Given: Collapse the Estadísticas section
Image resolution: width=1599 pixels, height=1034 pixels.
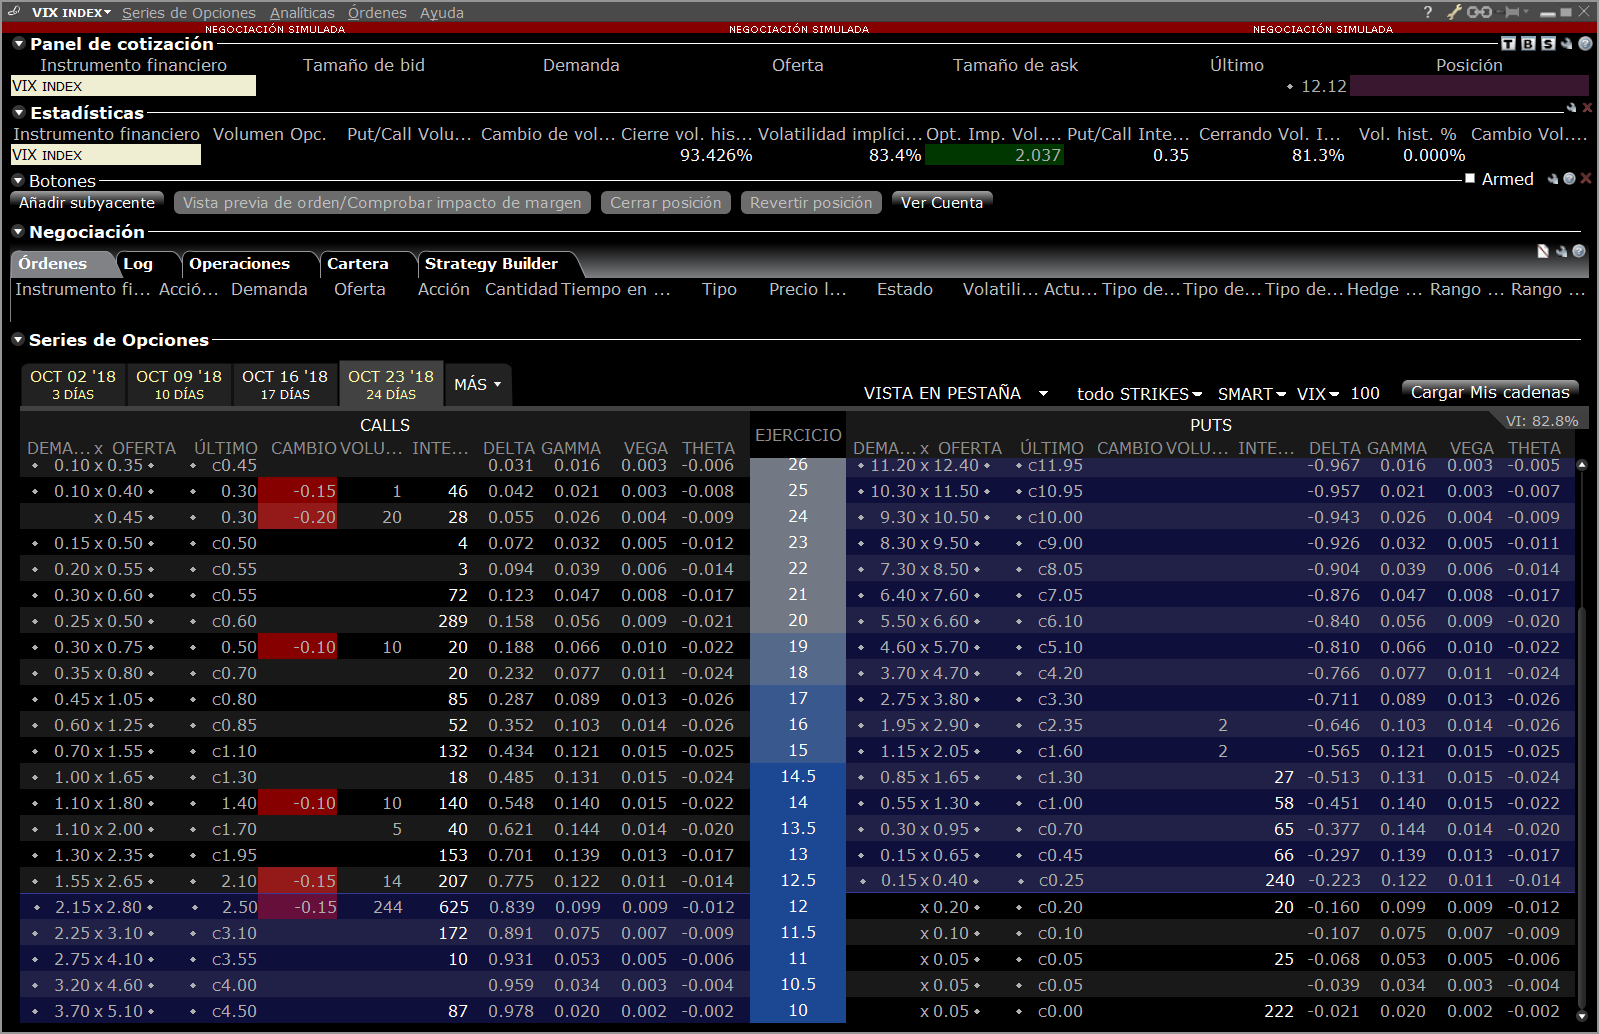Looking at the screenshot, I should click(x=18, y=112).
